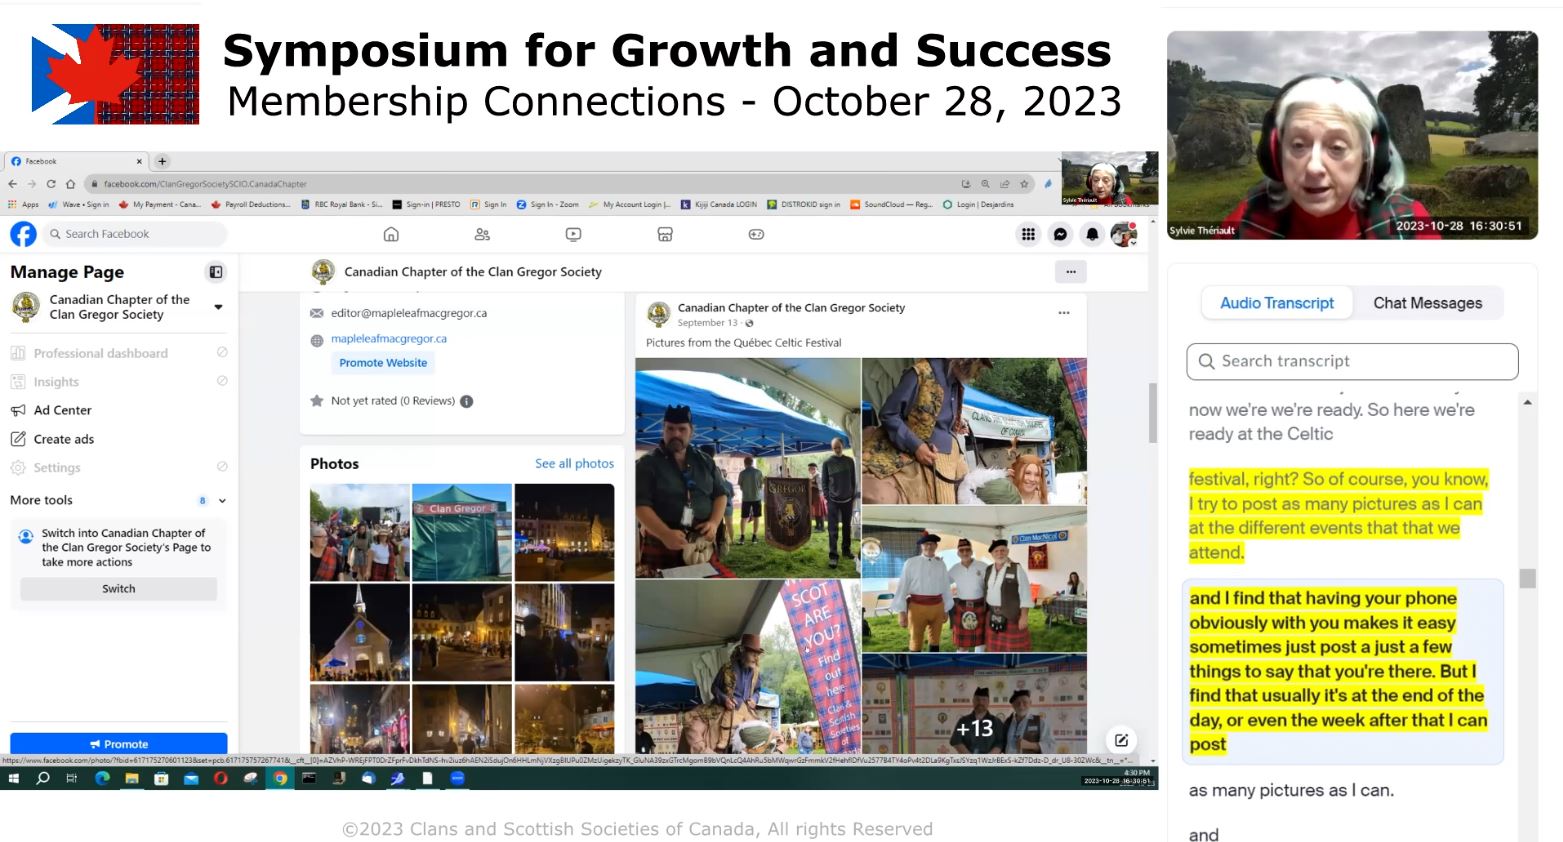
Task: Open the Zoom app taskbar icon
Action: pyautogui.click(x=457, y=778)
